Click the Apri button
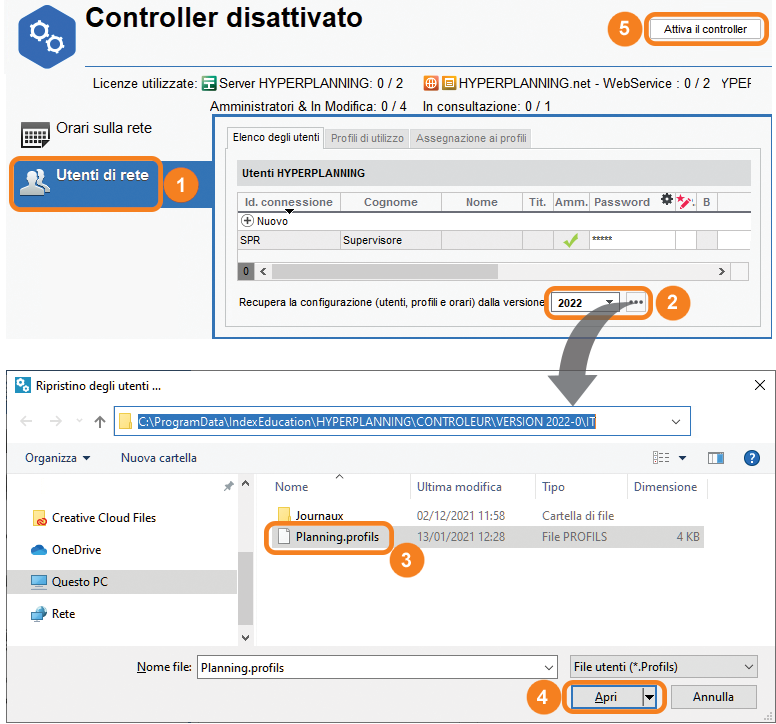The height and width of the screenshot is (724, 776). (x=606, y=697)
